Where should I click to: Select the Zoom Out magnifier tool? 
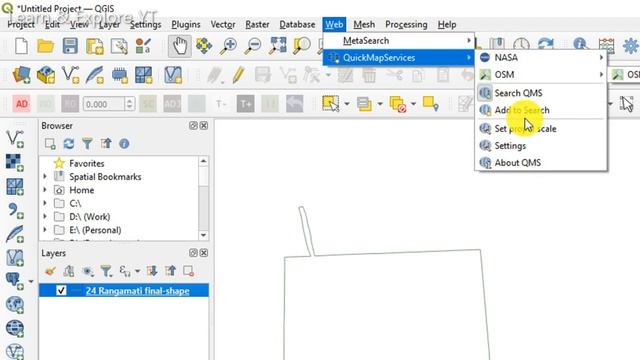[x=253, y=46]
